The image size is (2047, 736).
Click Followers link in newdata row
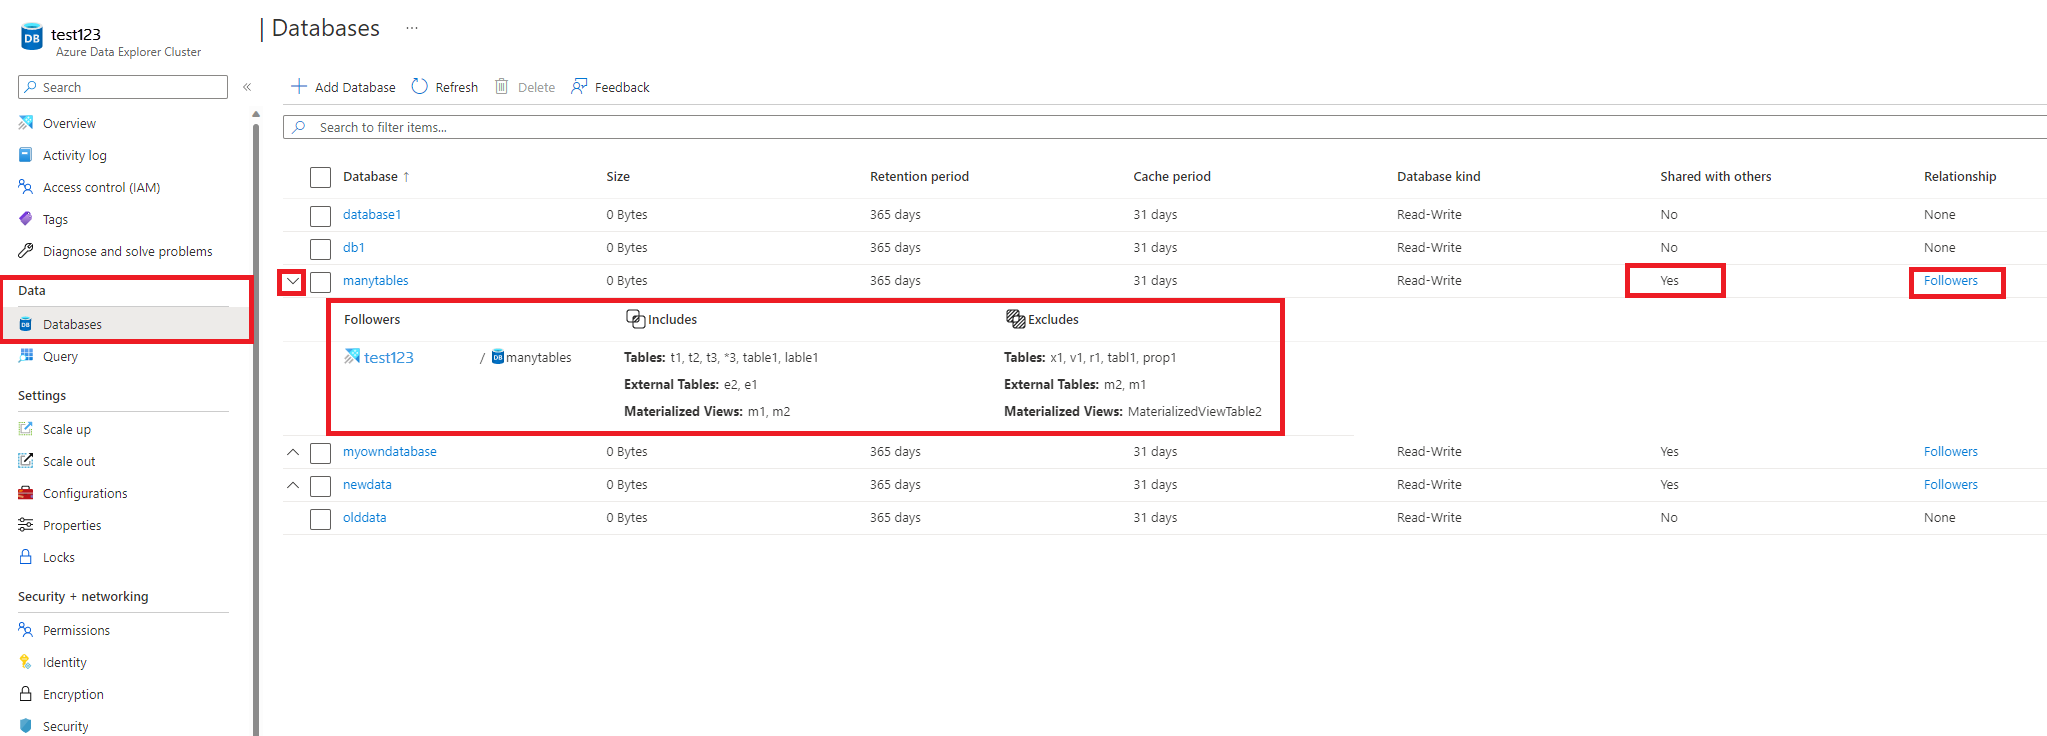pyautogui.click(x=1950, y=485)
